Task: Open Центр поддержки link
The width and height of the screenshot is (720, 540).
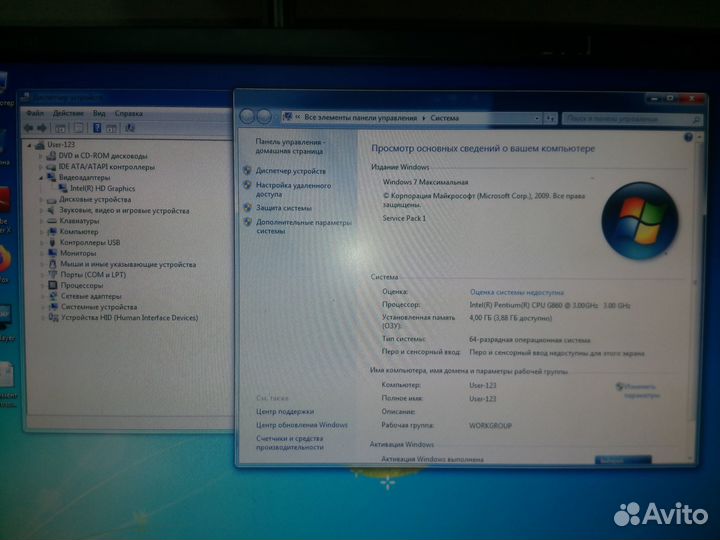Action: tap(285, 411)
